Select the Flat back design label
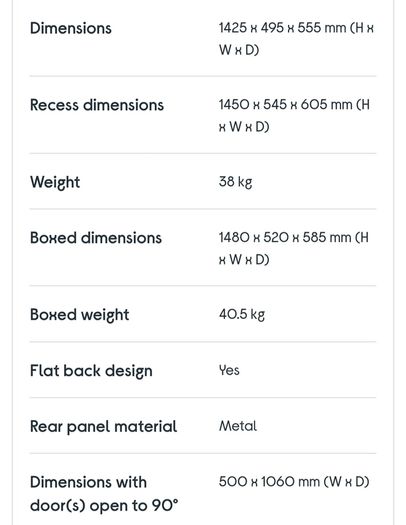The height and width of the screenshot is (525, 406). pos(91,371)
